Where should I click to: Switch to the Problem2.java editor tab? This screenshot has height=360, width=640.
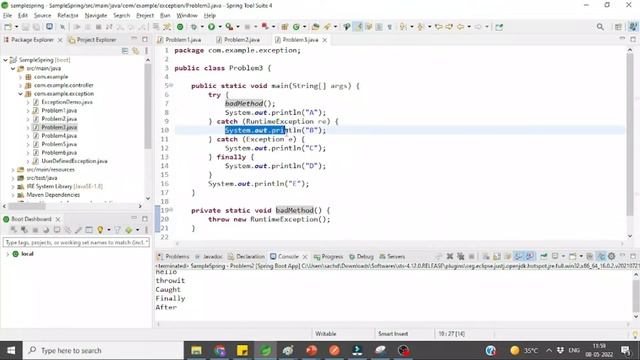click(238, 40)
